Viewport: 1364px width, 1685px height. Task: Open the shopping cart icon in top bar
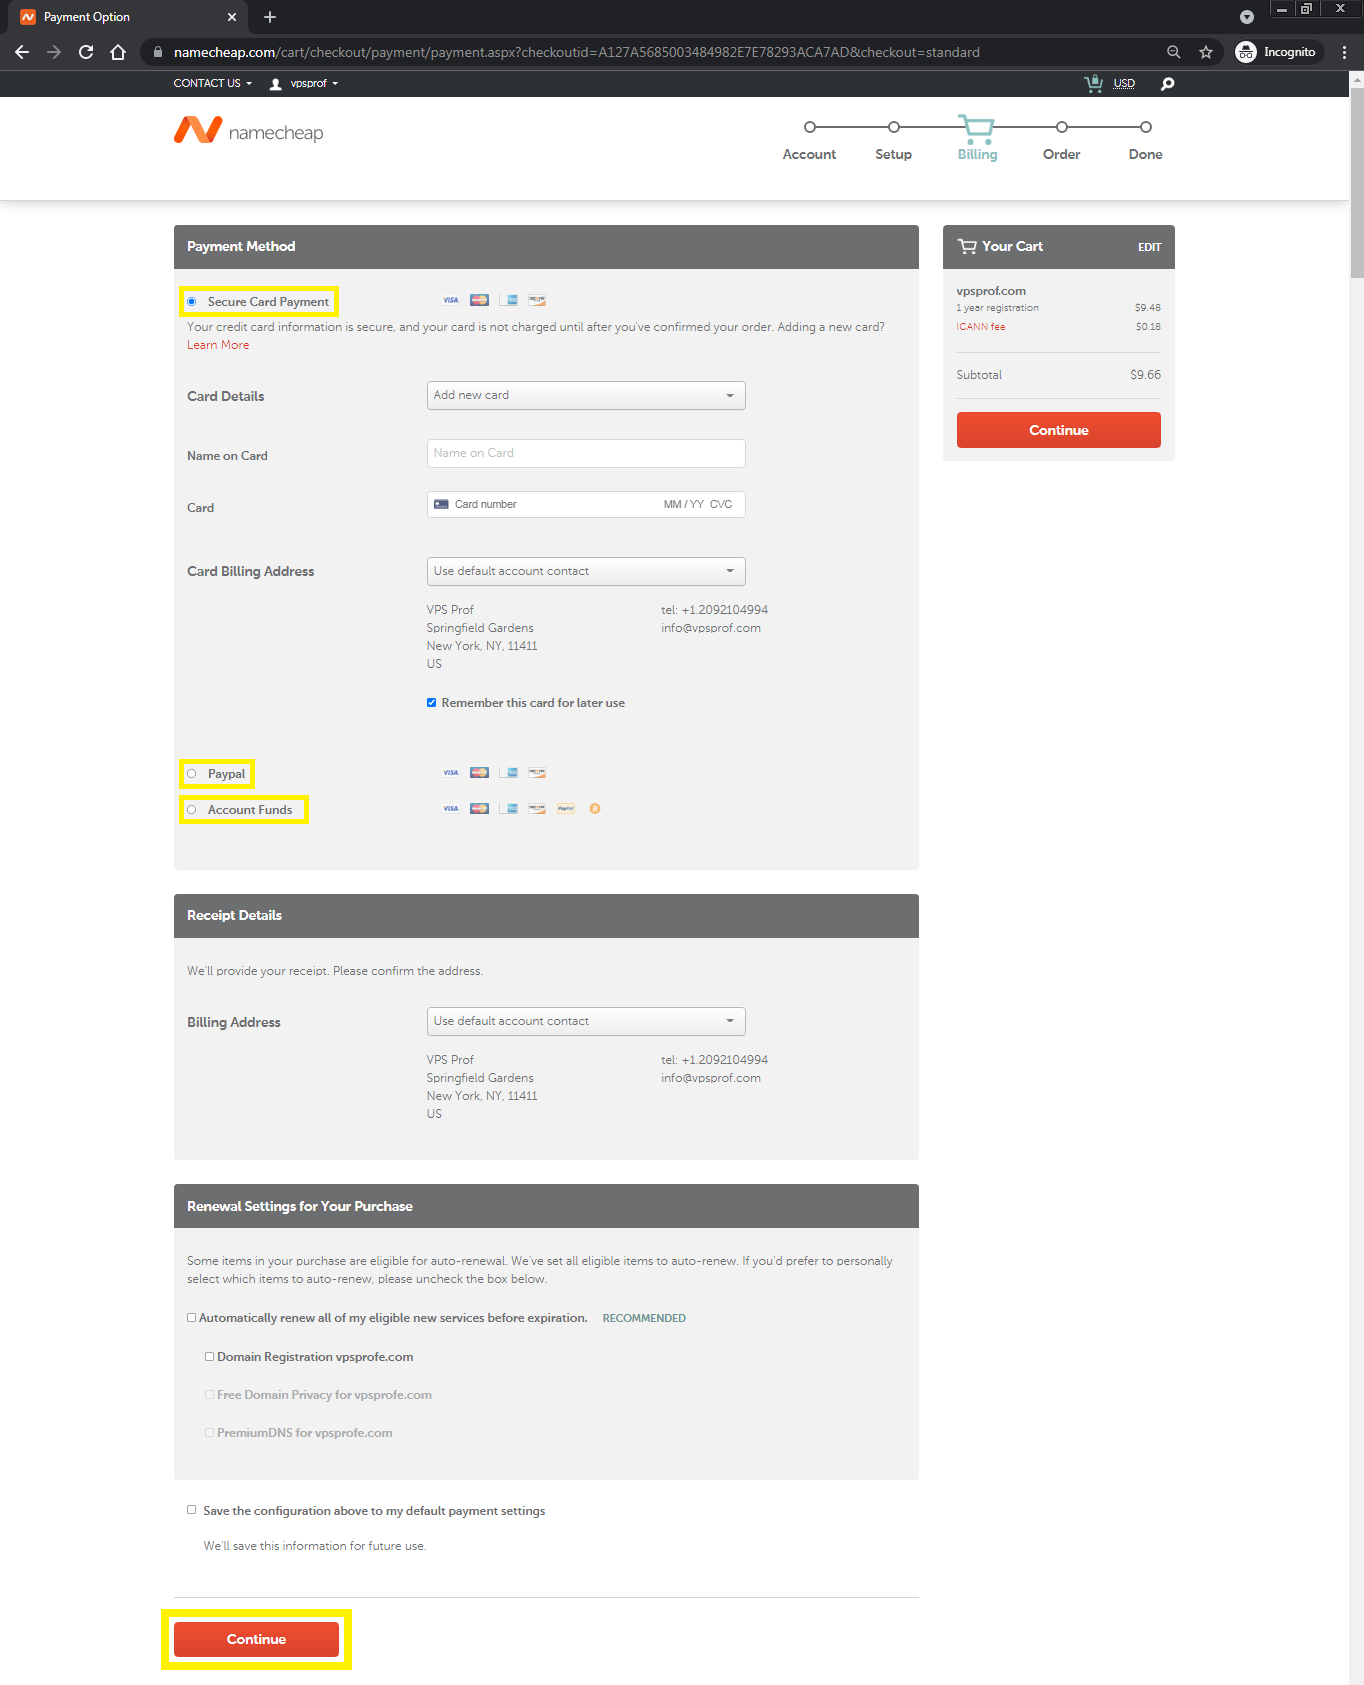1094,83
